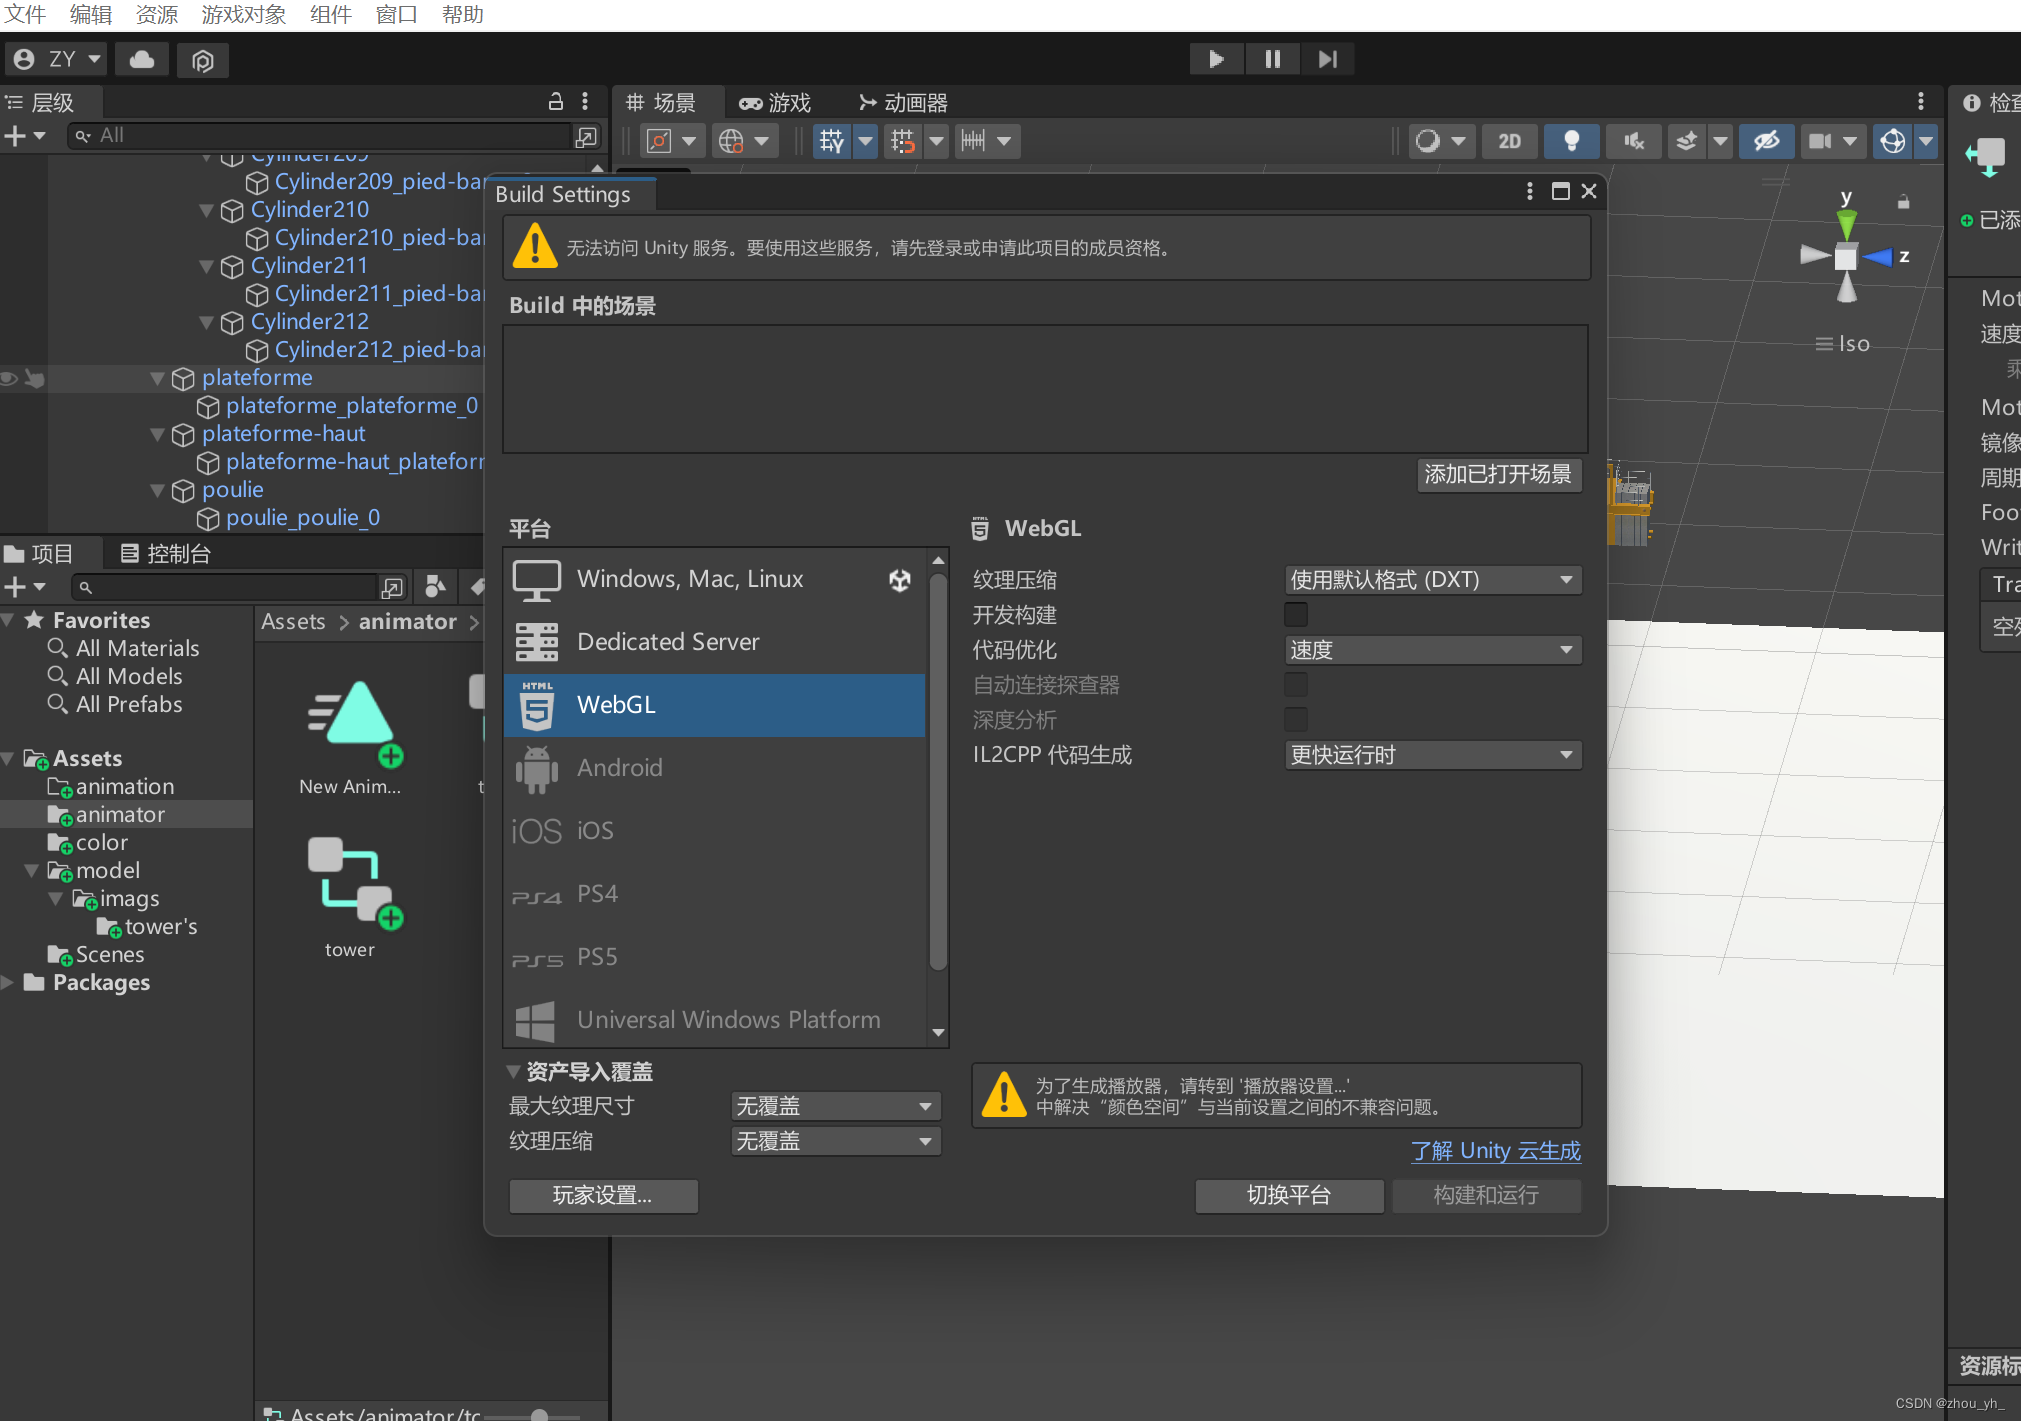2021x1421 pixels.
Task: Open the 了解 Unity 云生成 link
Action: tap(1495, 1151)
